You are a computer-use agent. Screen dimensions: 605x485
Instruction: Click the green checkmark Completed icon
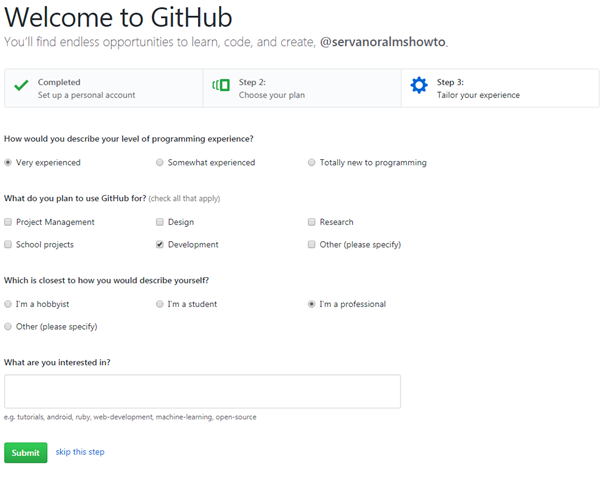[21, 85]
